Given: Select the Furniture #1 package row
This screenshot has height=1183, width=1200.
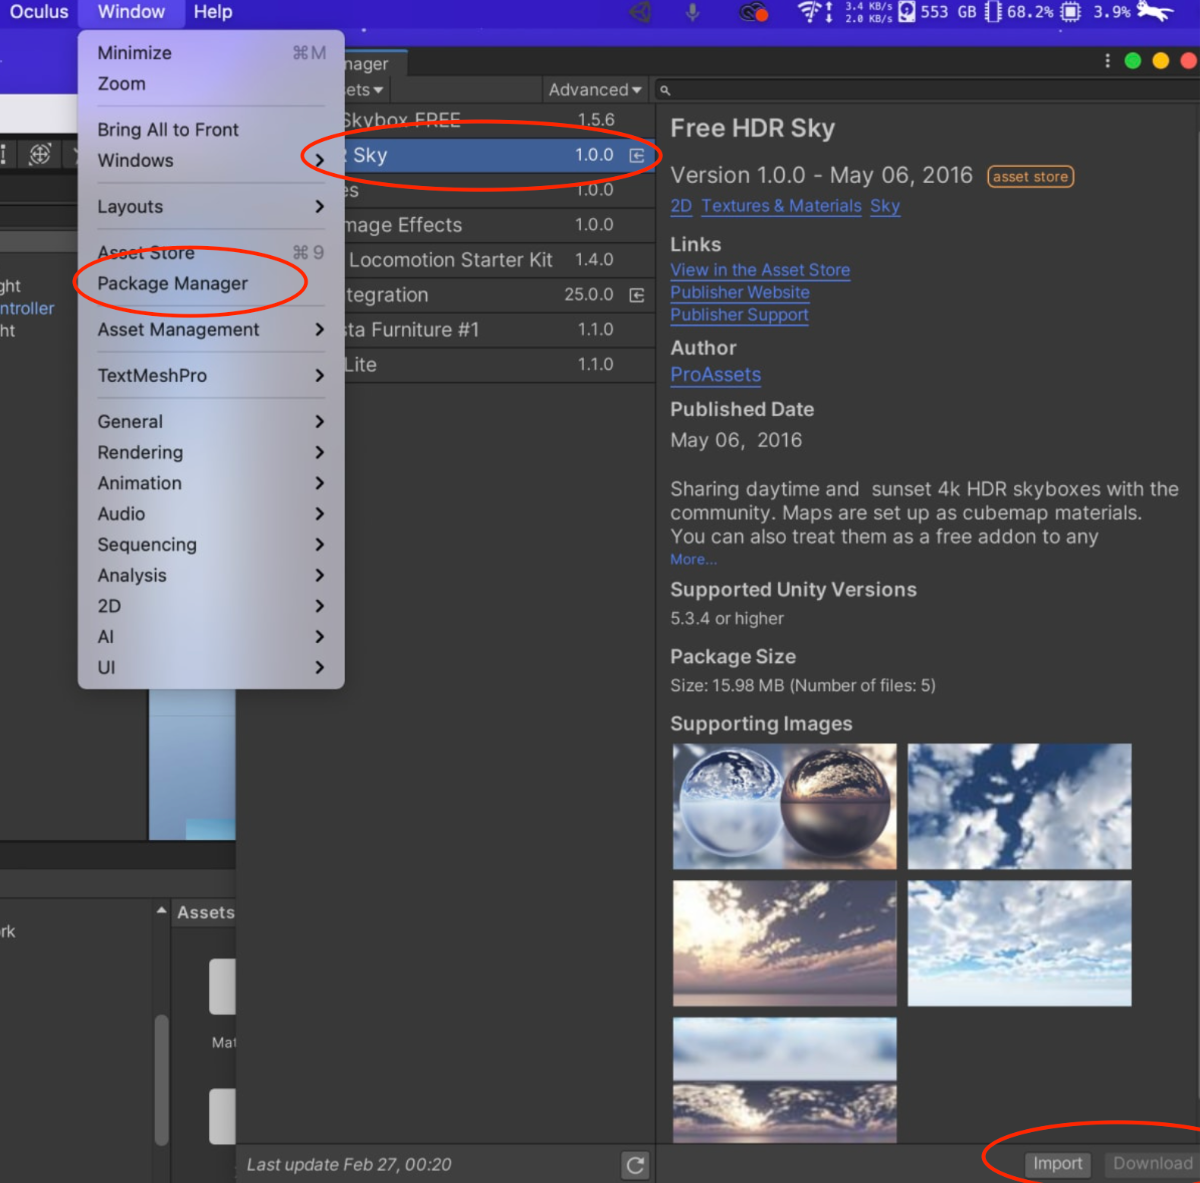Looking at the screenshot, I should tap(500, 330).
